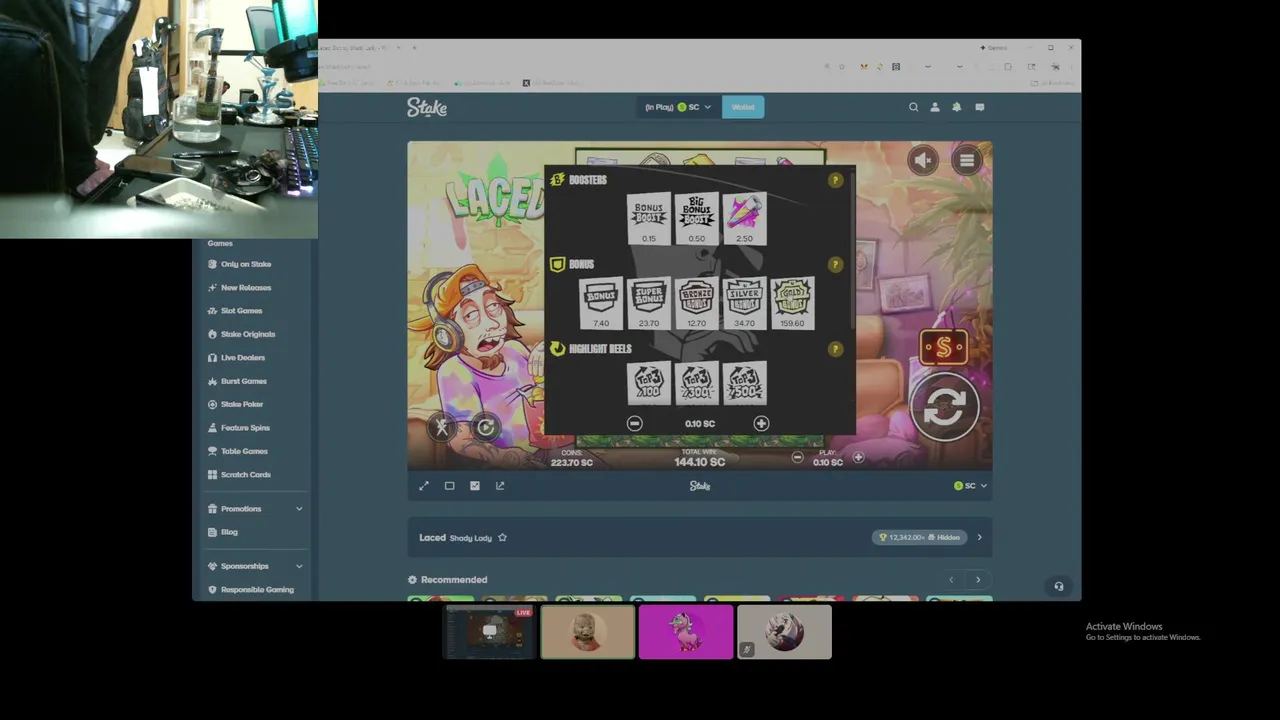Open the notifications bell

[x=957, y=107]
